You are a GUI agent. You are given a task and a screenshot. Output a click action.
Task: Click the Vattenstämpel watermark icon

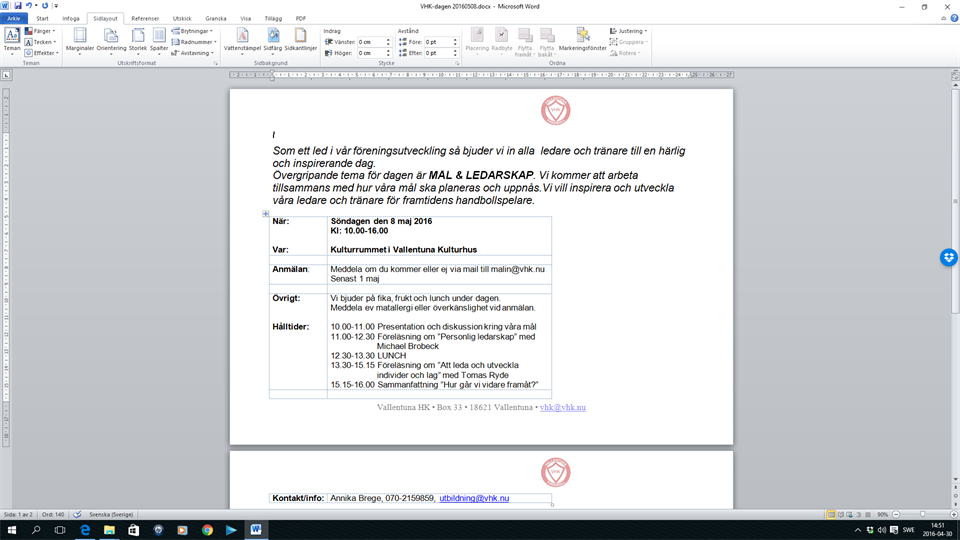(x=241, y=40)
